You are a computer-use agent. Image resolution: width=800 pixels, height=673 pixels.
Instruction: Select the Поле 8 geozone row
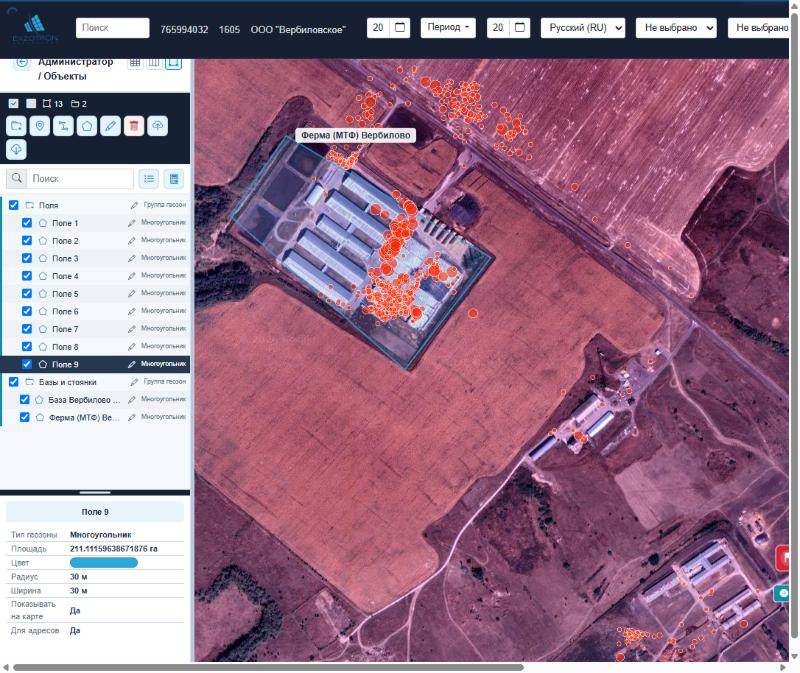[95, 347]
